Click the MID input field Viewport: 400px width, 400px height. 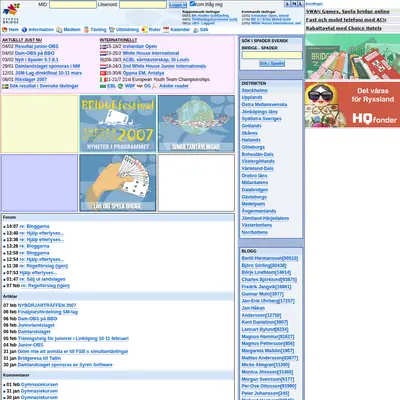point(73,5)
